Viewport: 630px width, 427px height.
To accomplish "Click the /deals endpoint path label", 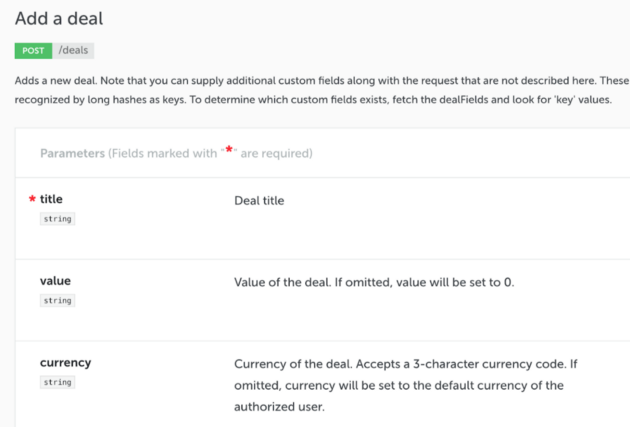I will coord(73,51).
